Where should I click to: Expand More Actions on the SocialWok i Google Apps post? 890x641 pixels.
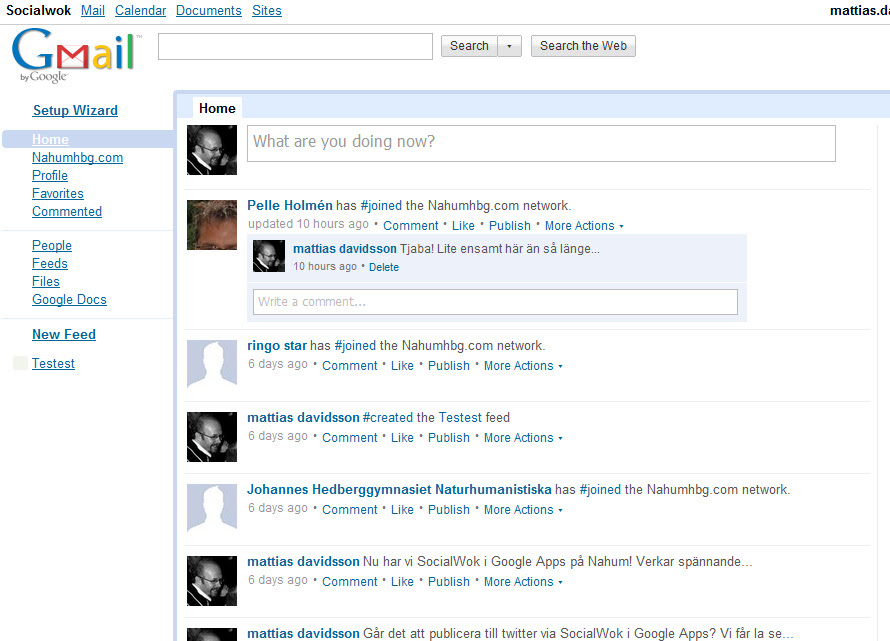pos(523,582)
